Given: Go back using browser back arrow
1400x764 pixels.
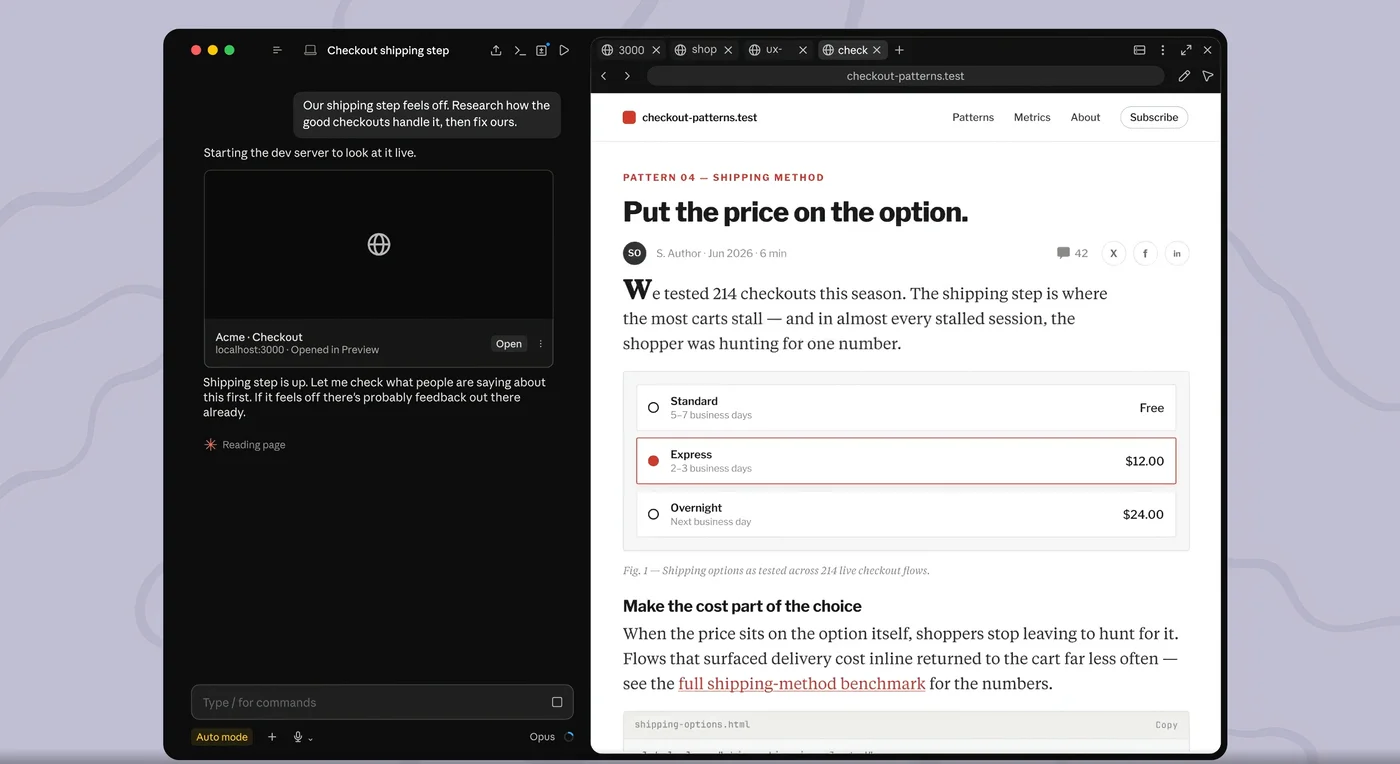Looking at the screenshot, I should point(604,76).
